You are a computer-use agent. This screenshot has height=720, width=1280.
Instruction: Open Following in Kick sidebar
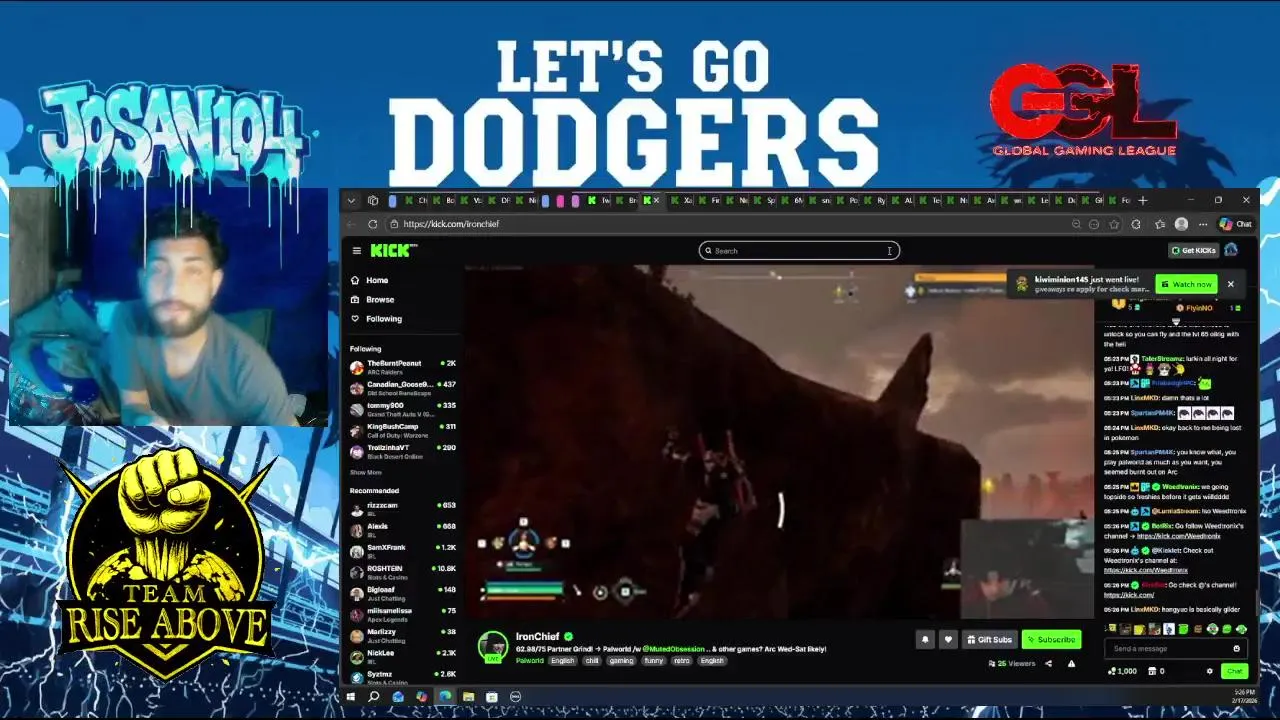[376, 319]
